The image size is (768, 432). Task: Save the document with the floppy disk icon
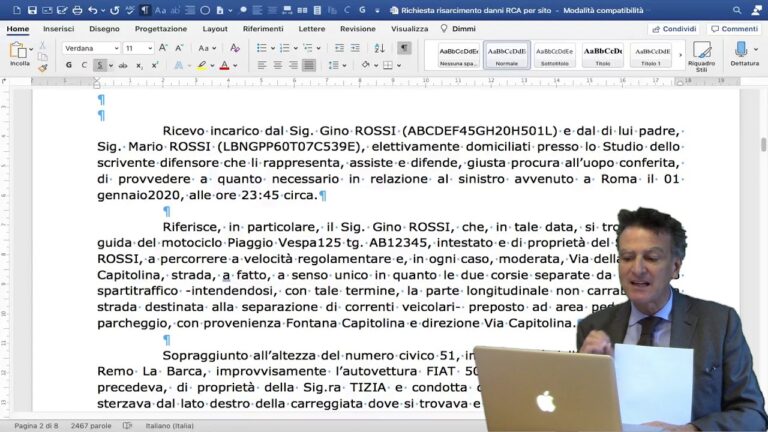pyautogui.click(x=32, y=10)
